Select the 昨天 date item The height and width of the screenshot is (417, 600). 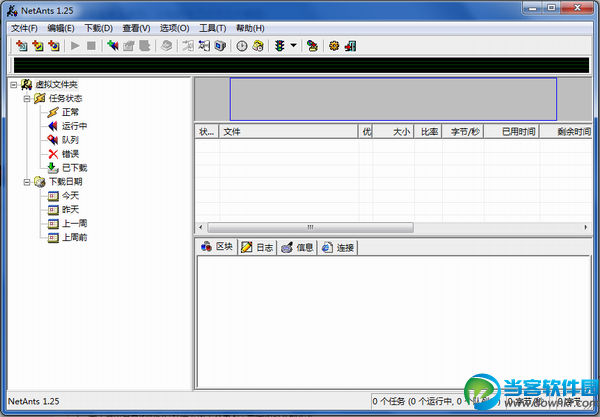70,210
